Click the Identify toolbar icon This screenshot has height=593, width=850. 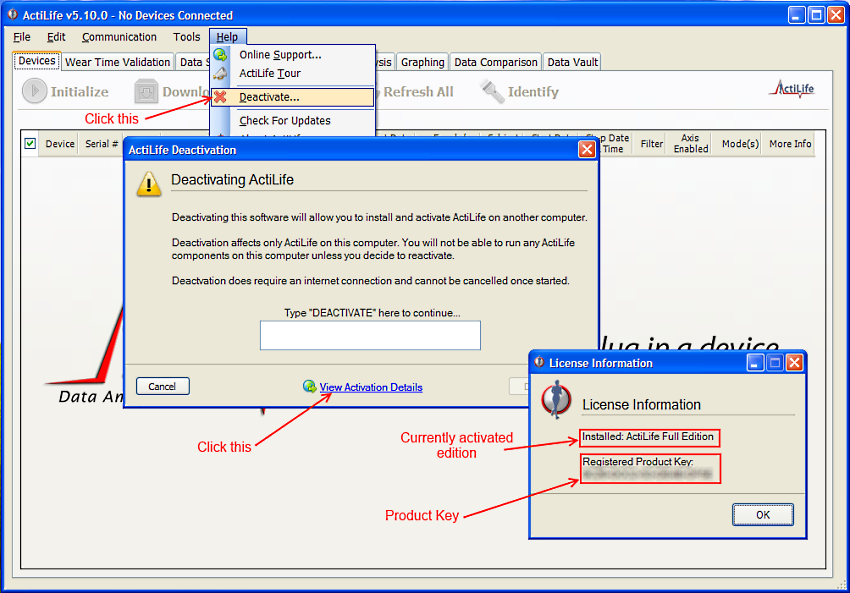point(492,91)
